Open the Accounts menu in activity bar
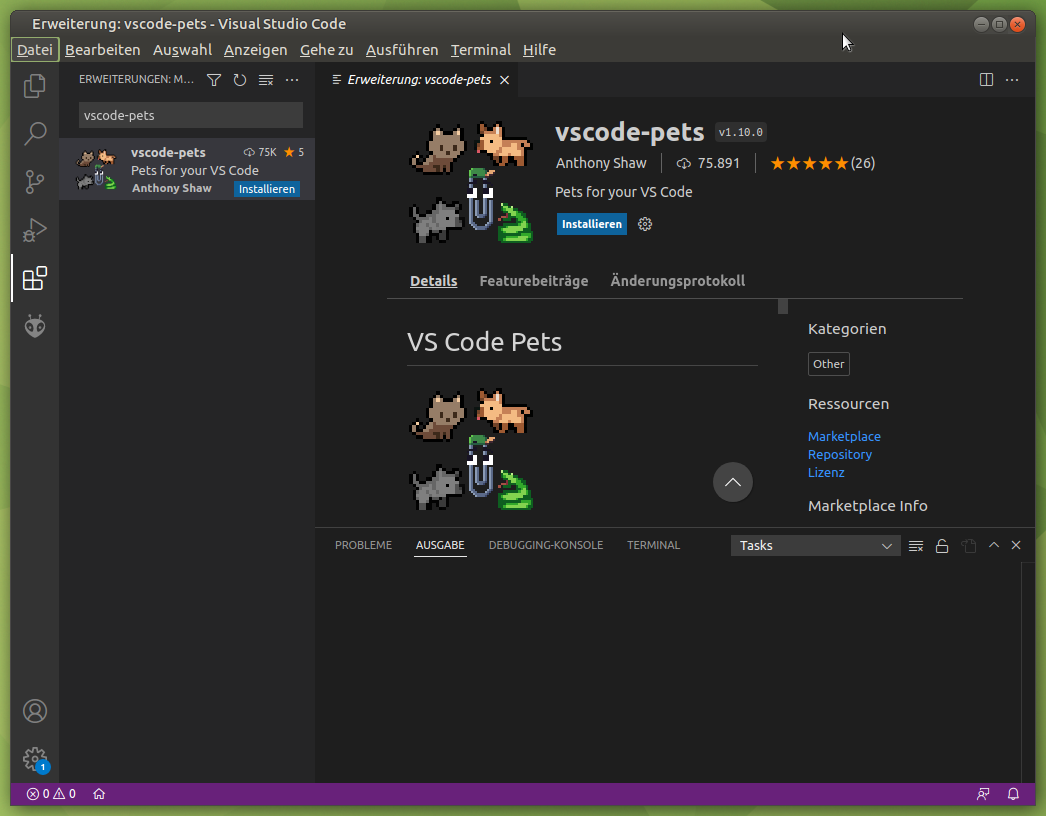Viewport: 1046px width, 816px height. (35, 711)
